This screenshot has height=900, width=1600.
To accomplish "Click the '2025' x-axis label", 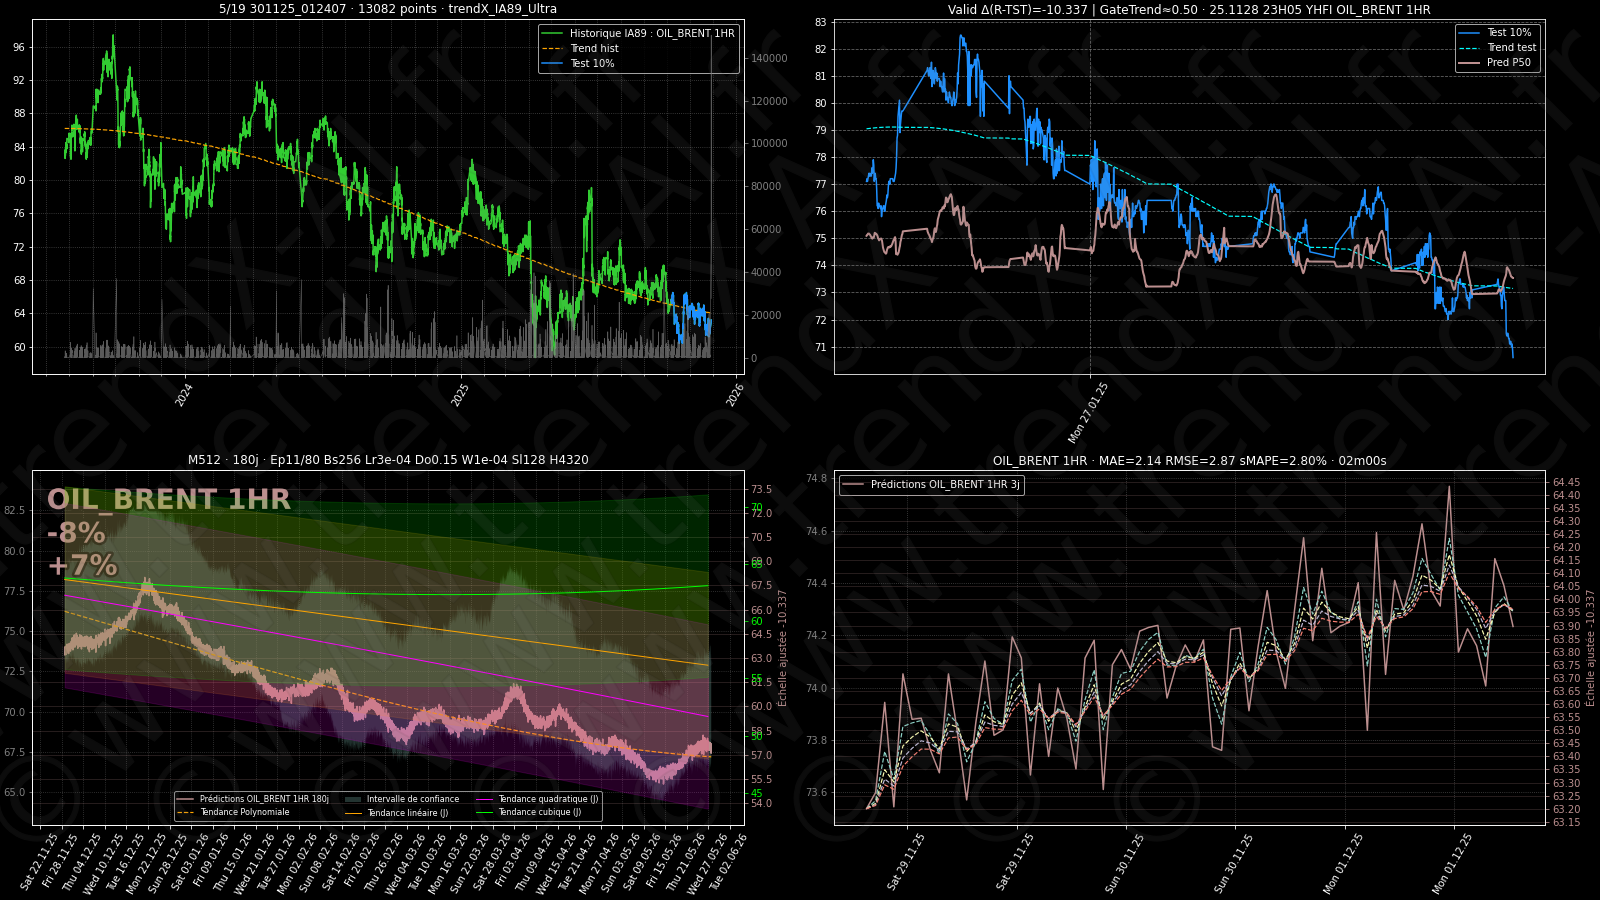I will [x=460, y=395].
